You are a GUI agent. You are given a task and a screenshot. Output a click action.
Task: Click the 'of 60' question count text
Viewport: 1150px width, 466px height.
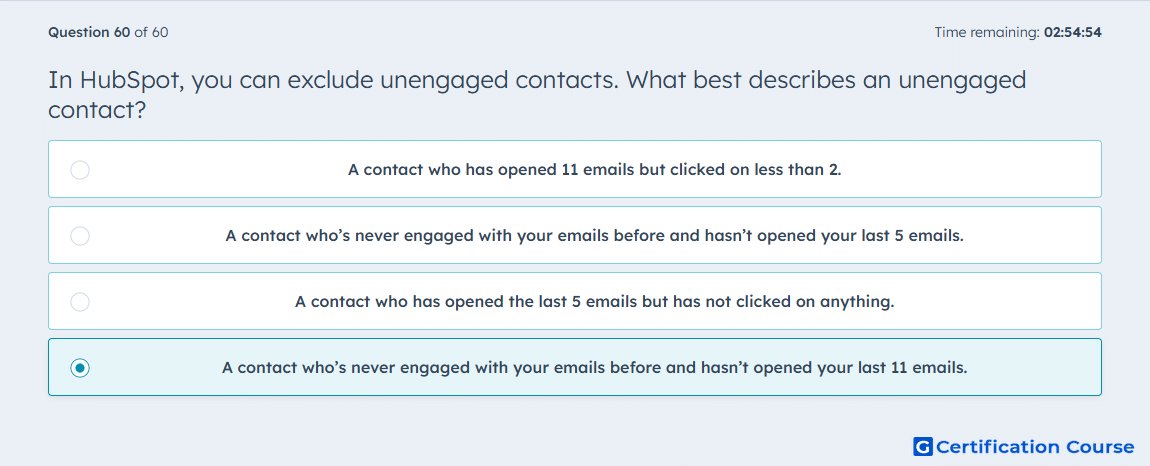point(151,32)
